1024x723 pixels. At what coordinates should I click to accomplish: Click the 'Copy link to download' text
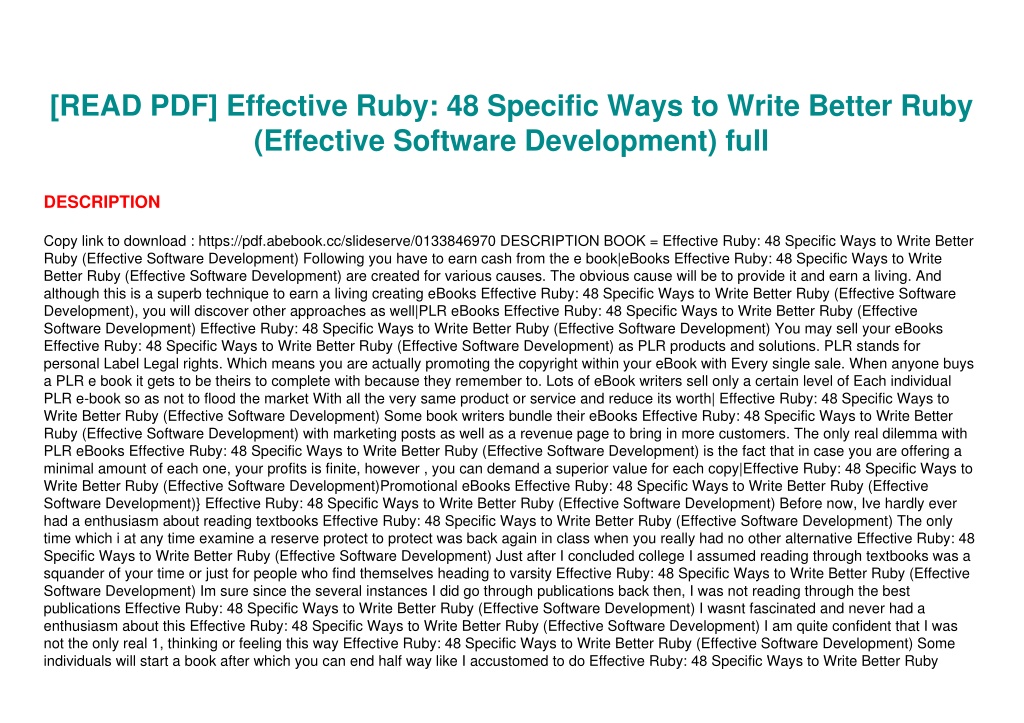coord(115,241)
